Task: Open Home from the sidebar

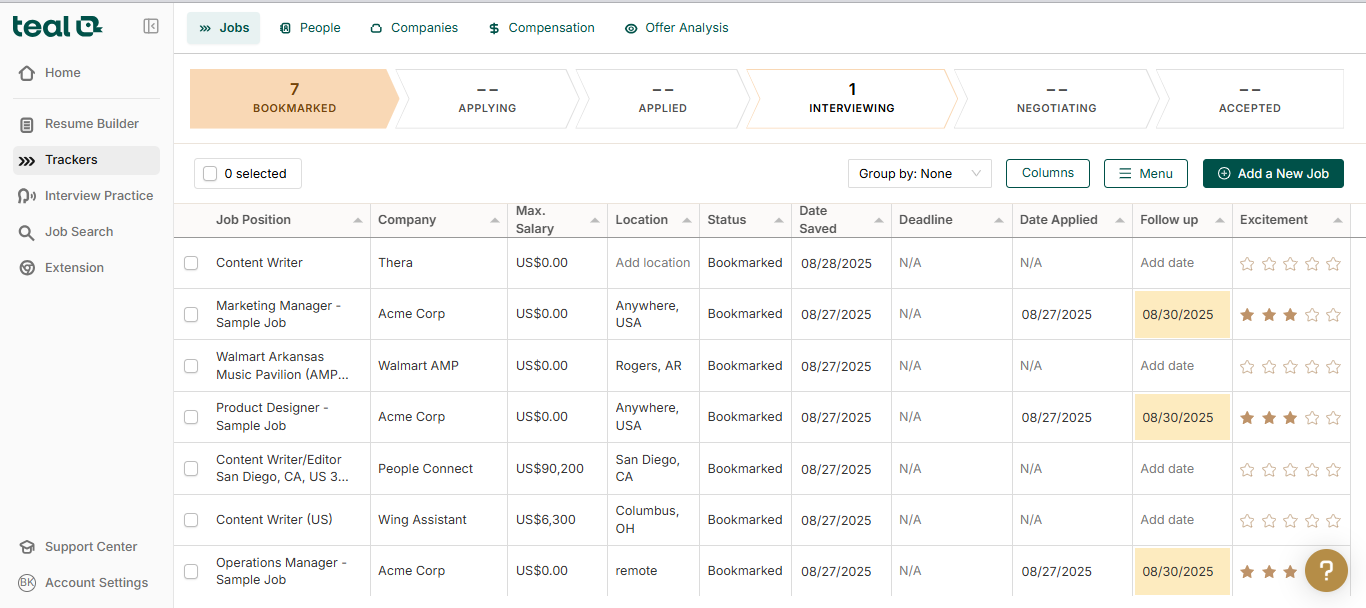Action: 62,72
